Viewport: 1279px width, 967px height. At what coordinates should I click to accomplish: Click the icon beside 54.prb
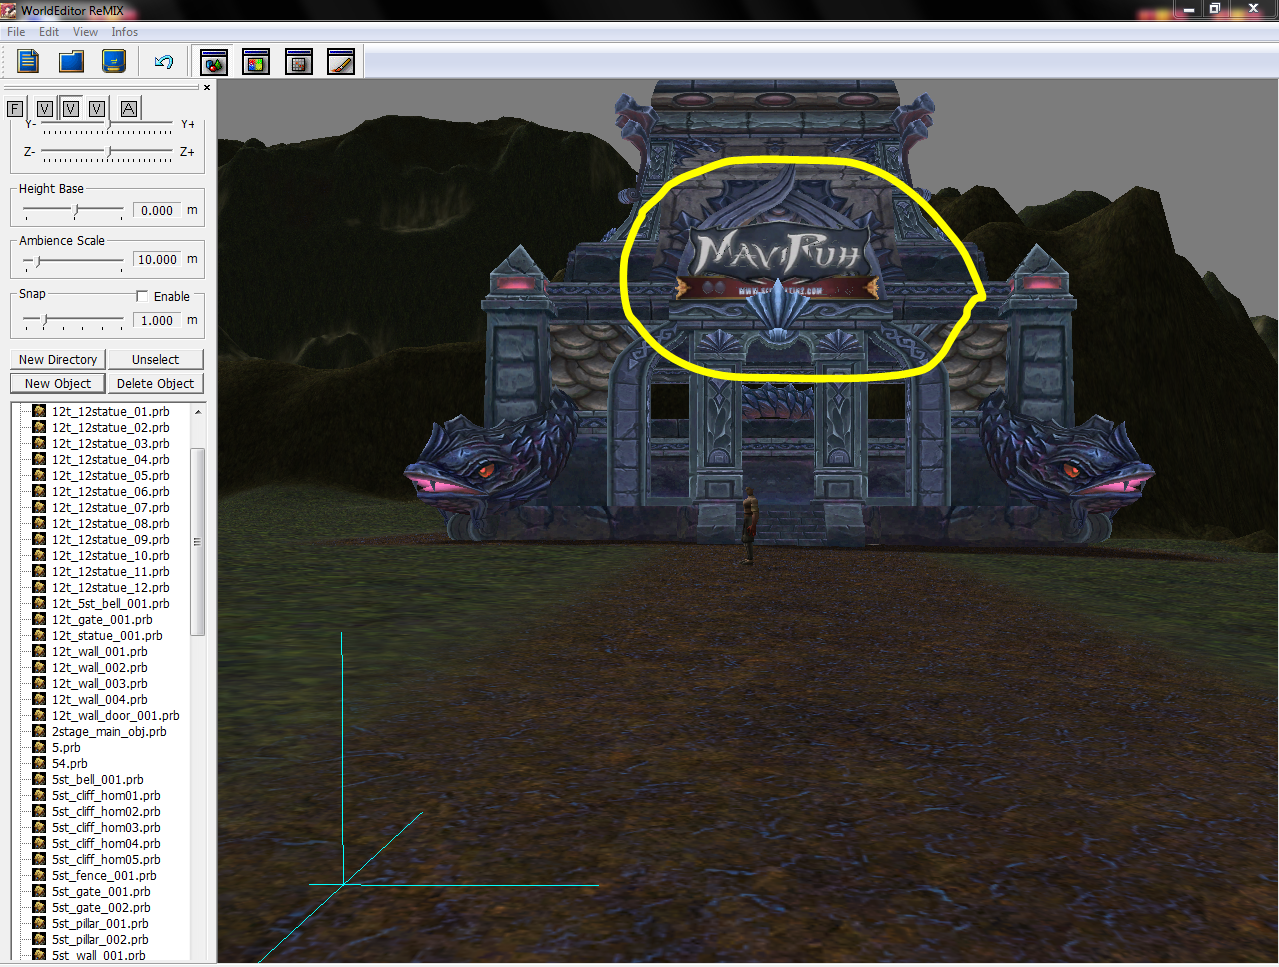coord(39,763)
